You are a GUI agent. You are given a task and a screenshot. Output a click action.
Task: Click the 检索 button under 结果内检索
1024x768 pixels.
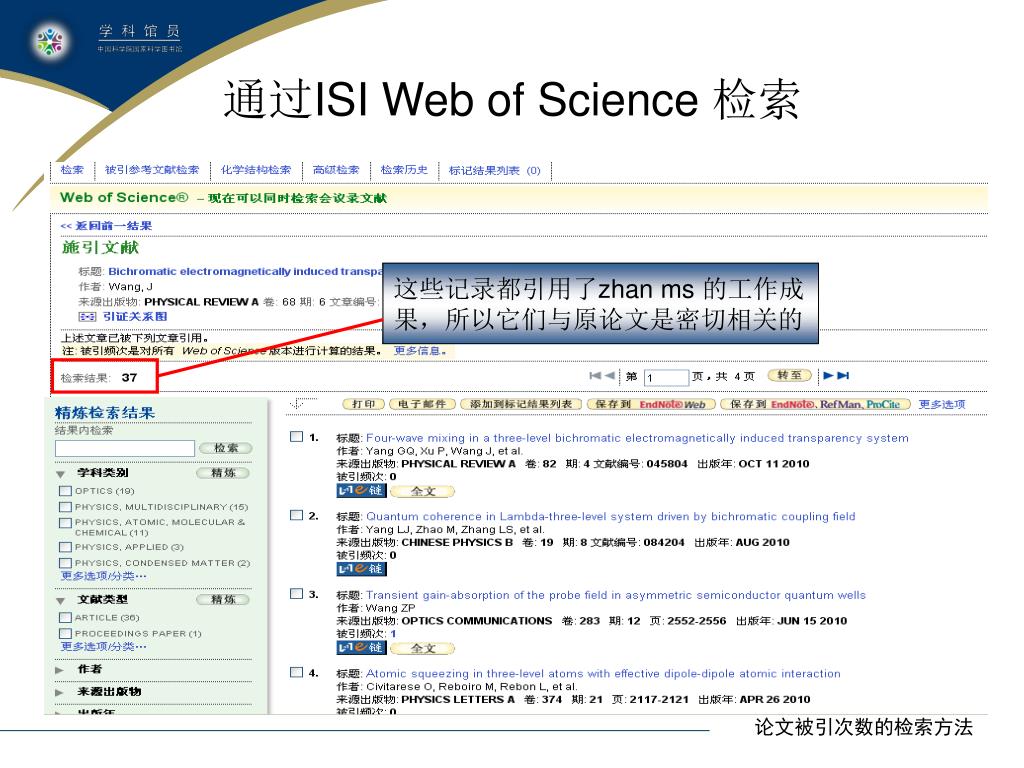pos(225,448)
